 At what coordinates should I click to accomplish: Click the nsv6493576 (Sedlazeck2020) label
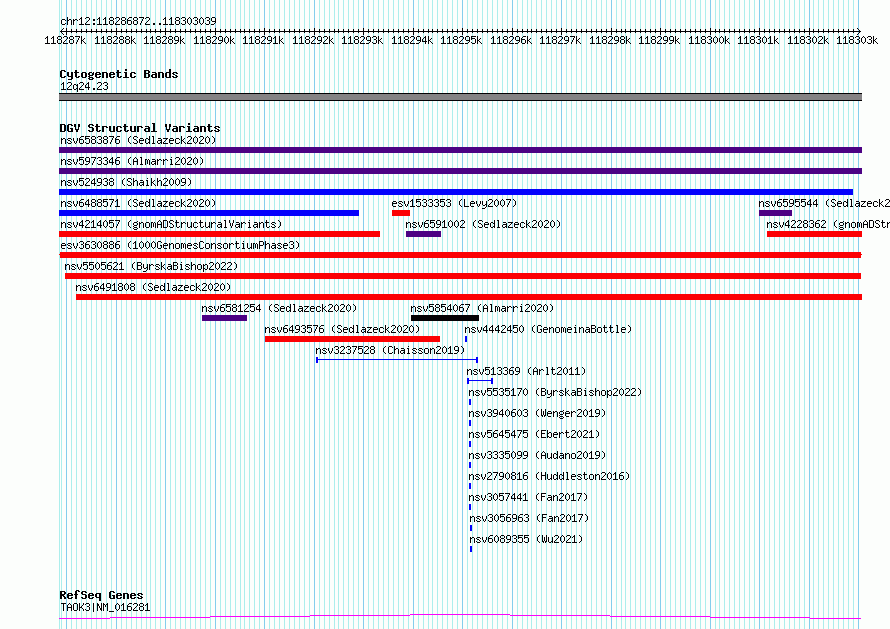click(342, 329)
